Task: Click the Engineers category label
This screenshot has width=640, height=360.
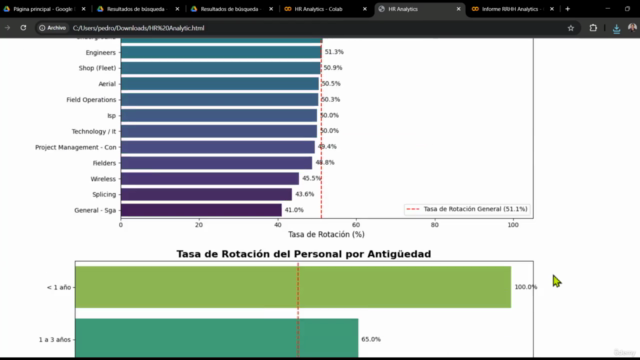Action: tap(101, 53)
